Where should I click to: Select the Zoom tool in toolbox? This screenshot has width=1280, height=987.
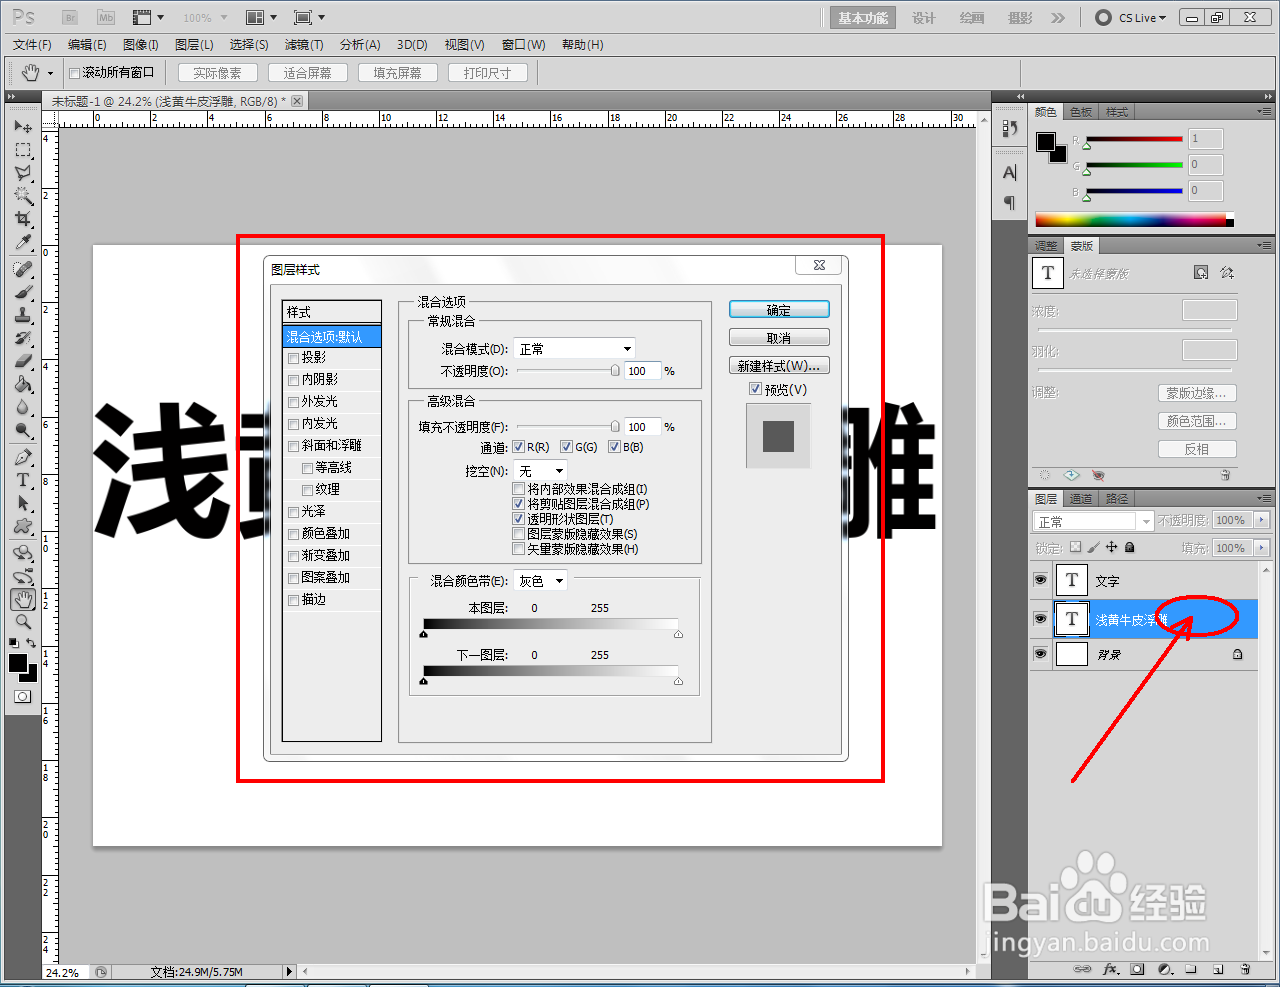pyautogui.click(x=23, y=622)
